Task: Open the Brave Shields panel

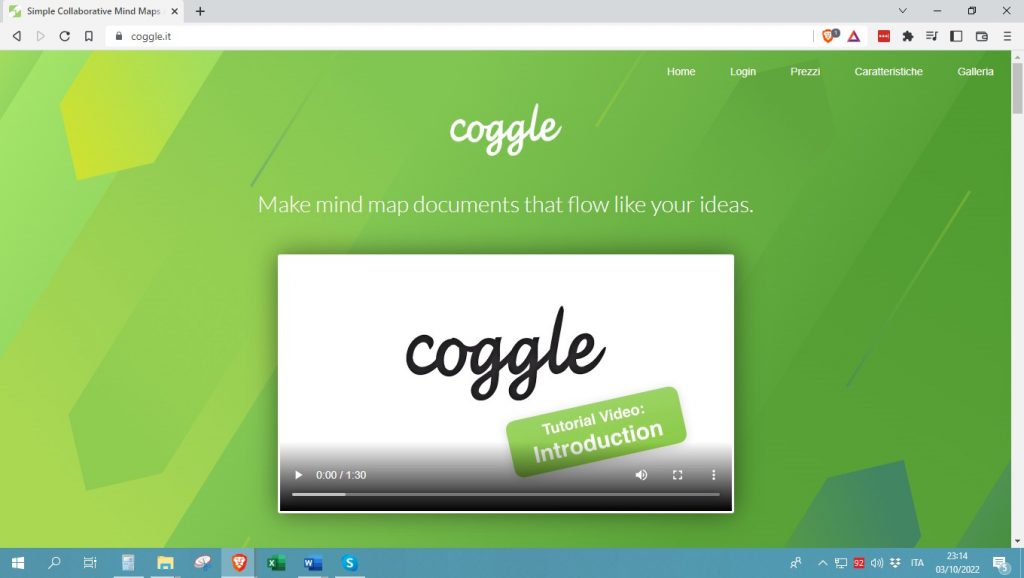Action: pyautogui.click(x=828, y=36)
